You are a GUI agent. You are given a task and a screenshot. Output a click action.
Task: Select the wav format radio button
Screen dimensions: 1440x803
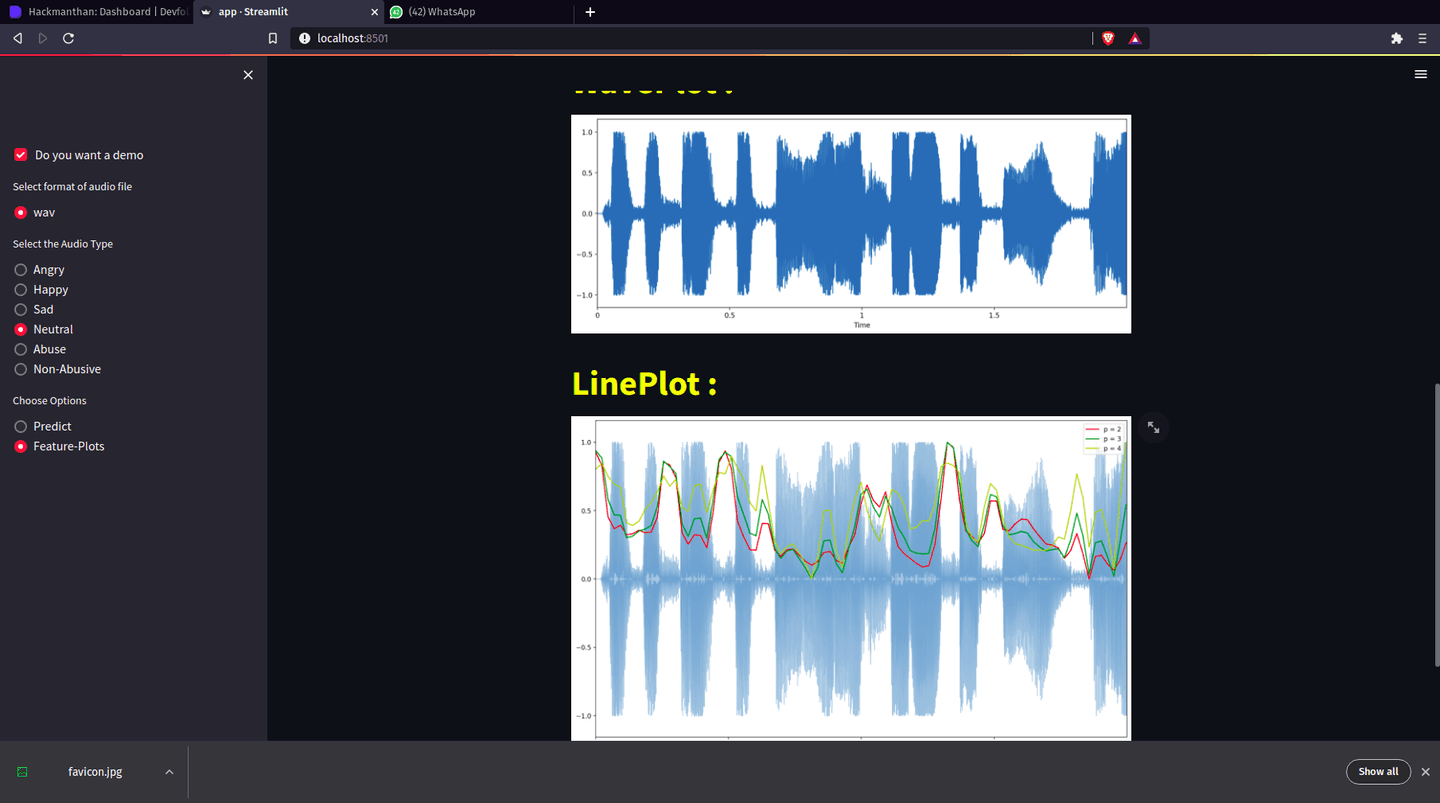(x=20, y=213)
